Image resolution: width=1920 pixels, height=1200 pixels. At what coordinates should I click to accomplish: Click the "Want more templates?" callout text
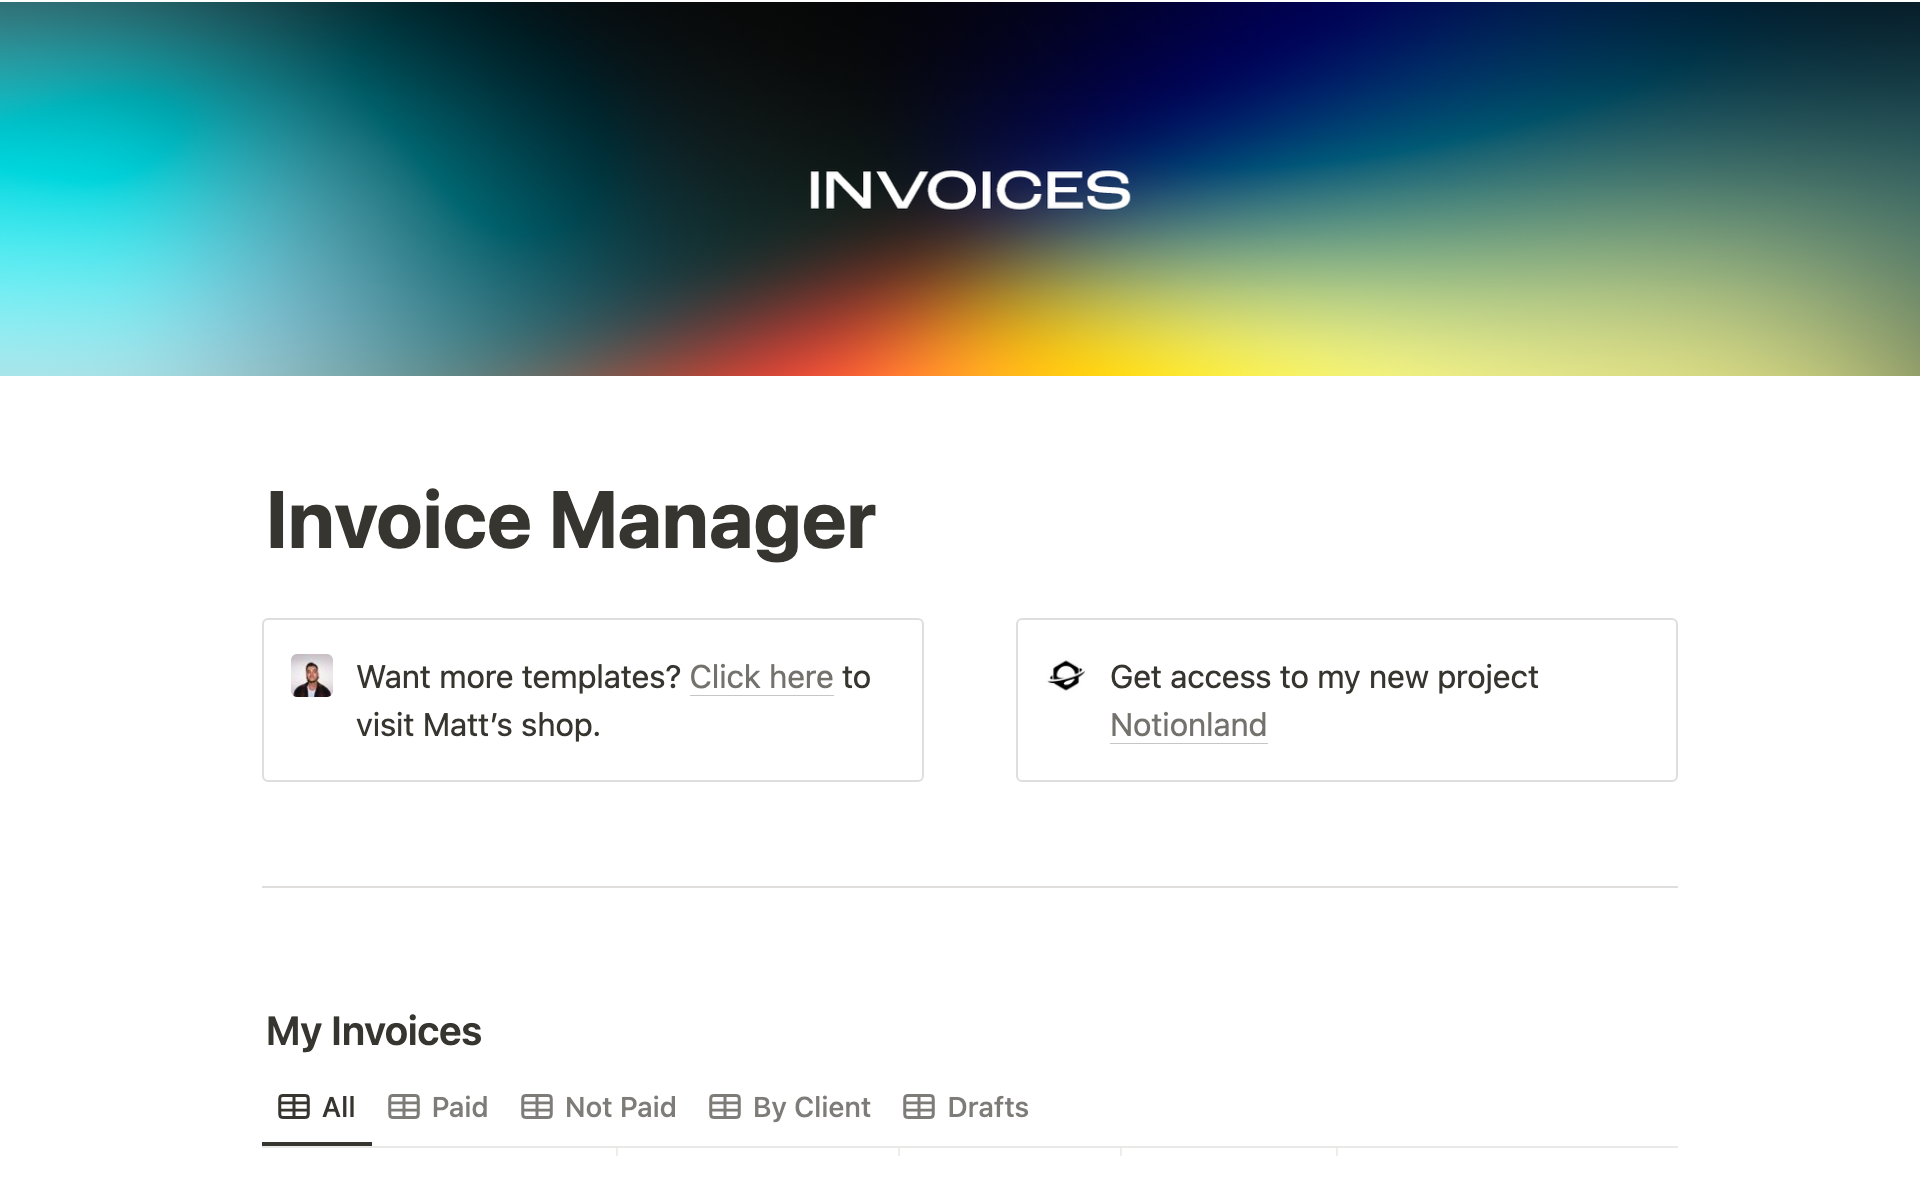tap(518, 677)
